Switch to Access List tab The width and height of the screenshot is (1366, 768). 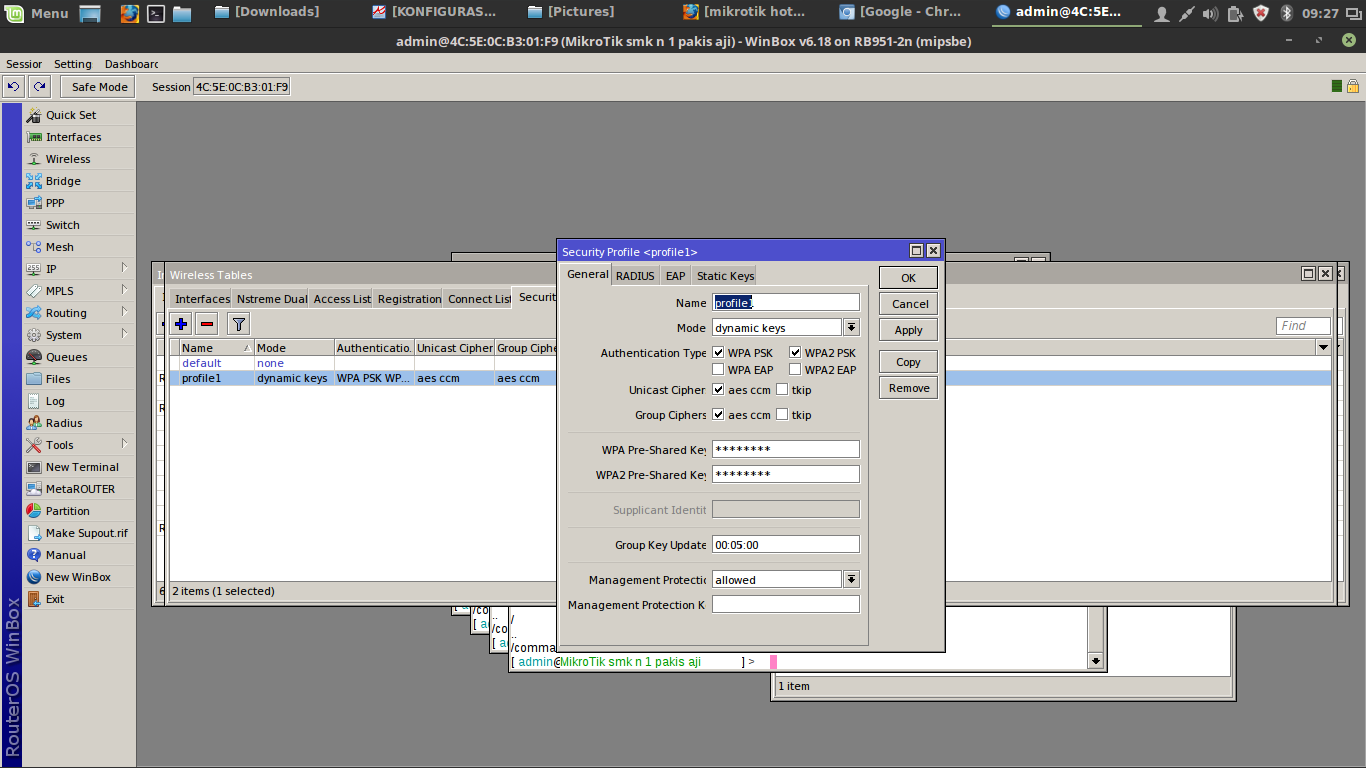coord(342,299)
